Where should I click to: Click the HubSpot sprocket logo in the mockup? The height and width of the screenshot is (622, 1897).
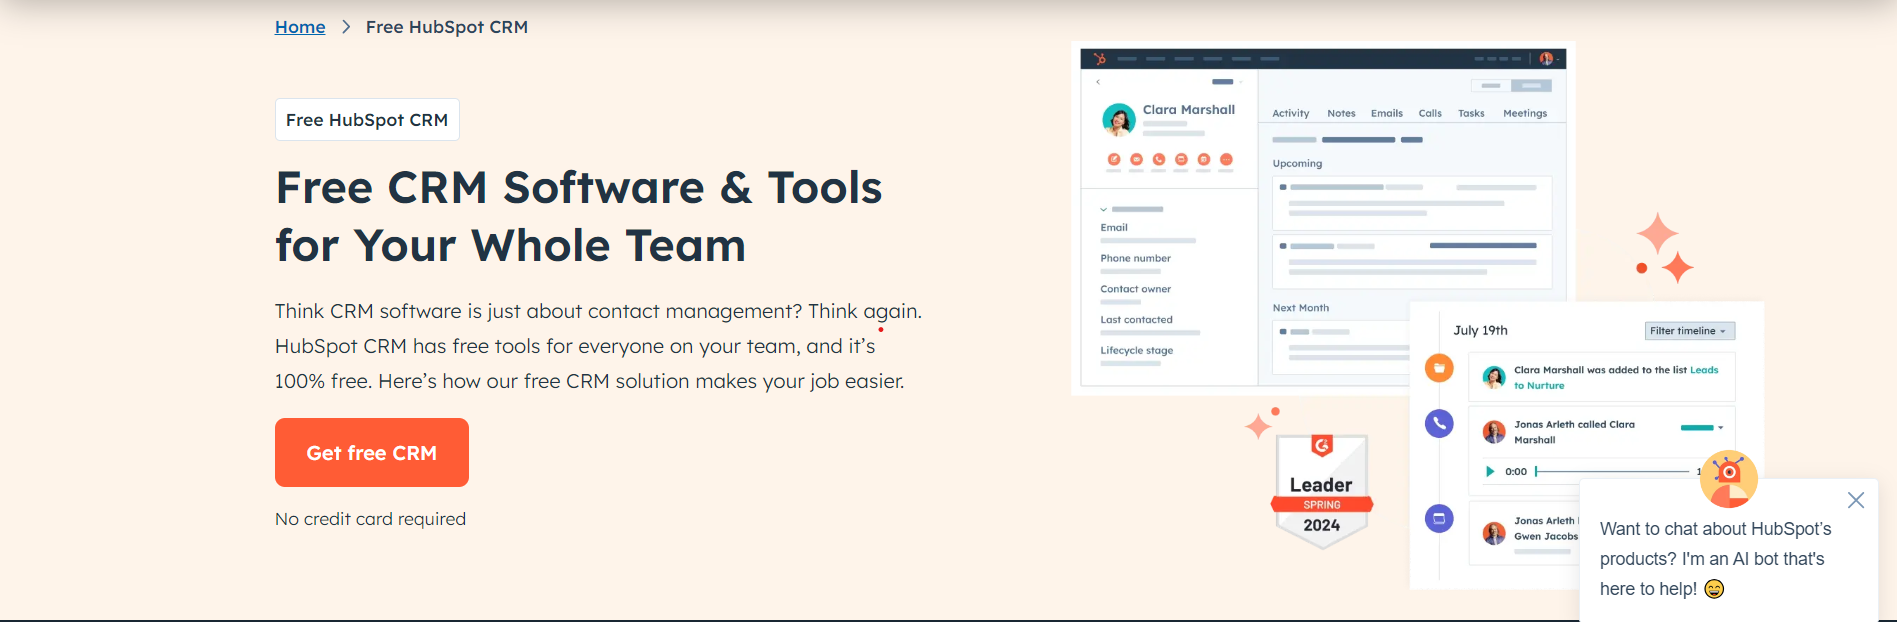(1100, 59)
